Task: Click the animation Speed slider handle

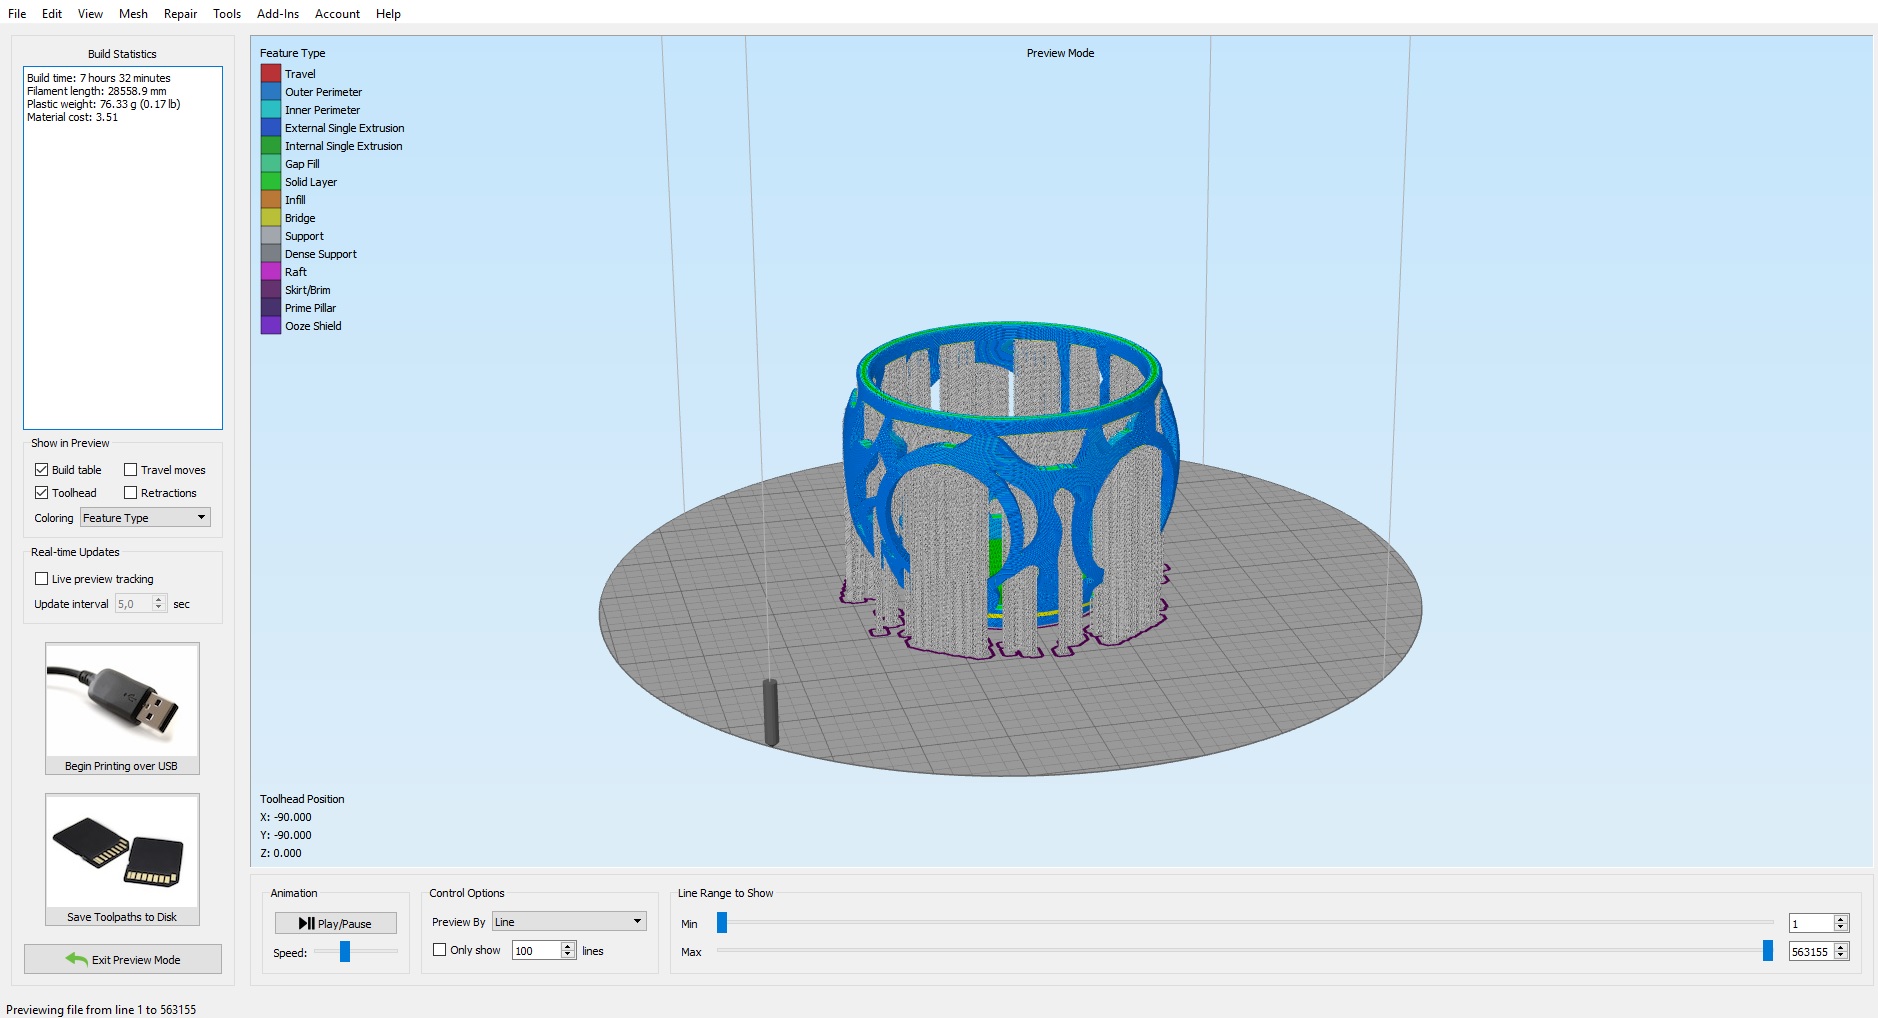Action: (345, 952)
